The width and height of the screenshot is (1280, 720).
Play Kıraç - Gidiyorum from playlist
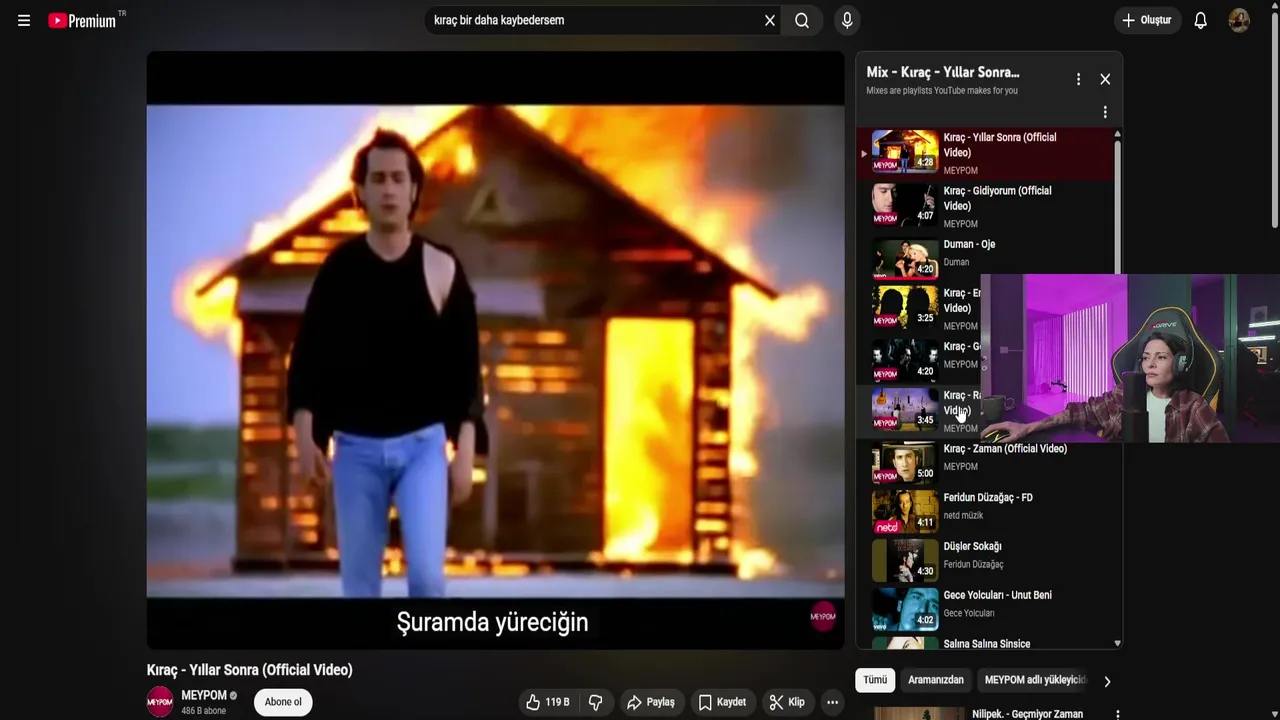(985, 206)
